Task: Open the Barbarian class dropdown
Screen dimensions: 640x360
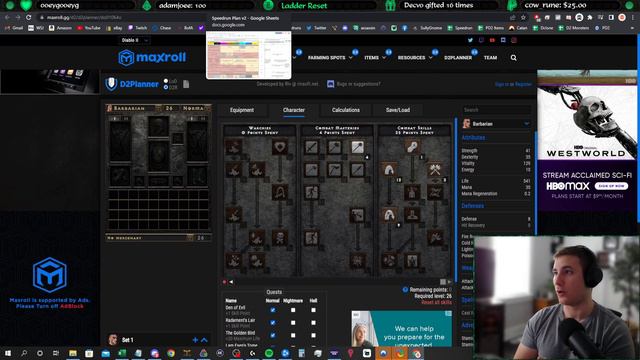Action: (x=496, y=124)
